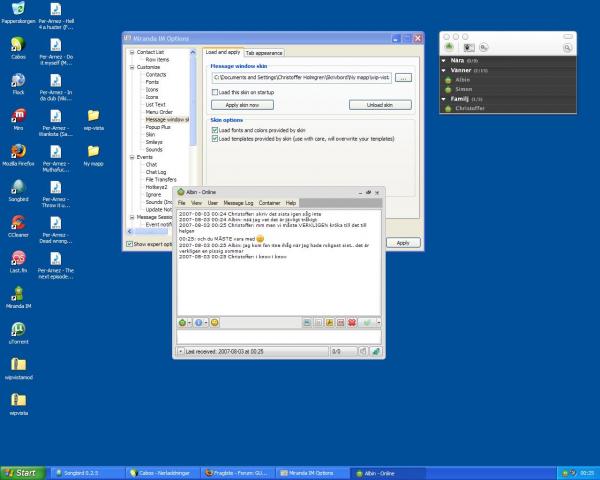Click the Start button on taskbar
Image resolution: width=600 pixels, height=480 pixels.
[23, 473]
